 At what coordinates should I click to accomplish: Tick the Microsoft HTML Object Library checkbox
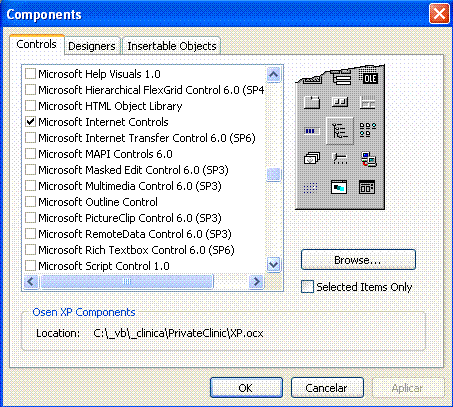point(30,106)
